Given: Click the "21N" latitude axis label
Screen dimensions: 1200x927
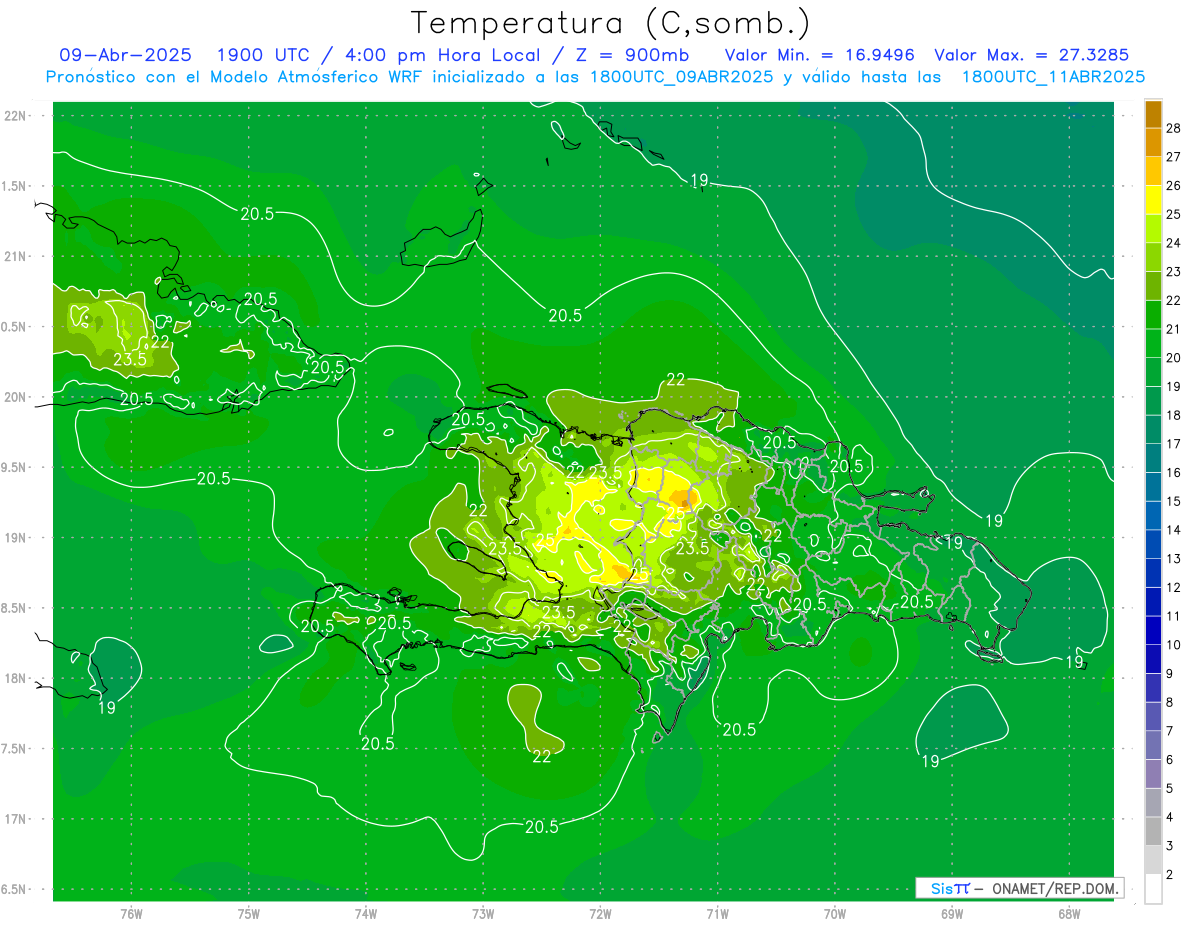Looking at the screenshot, I should (x=15, y=256).
